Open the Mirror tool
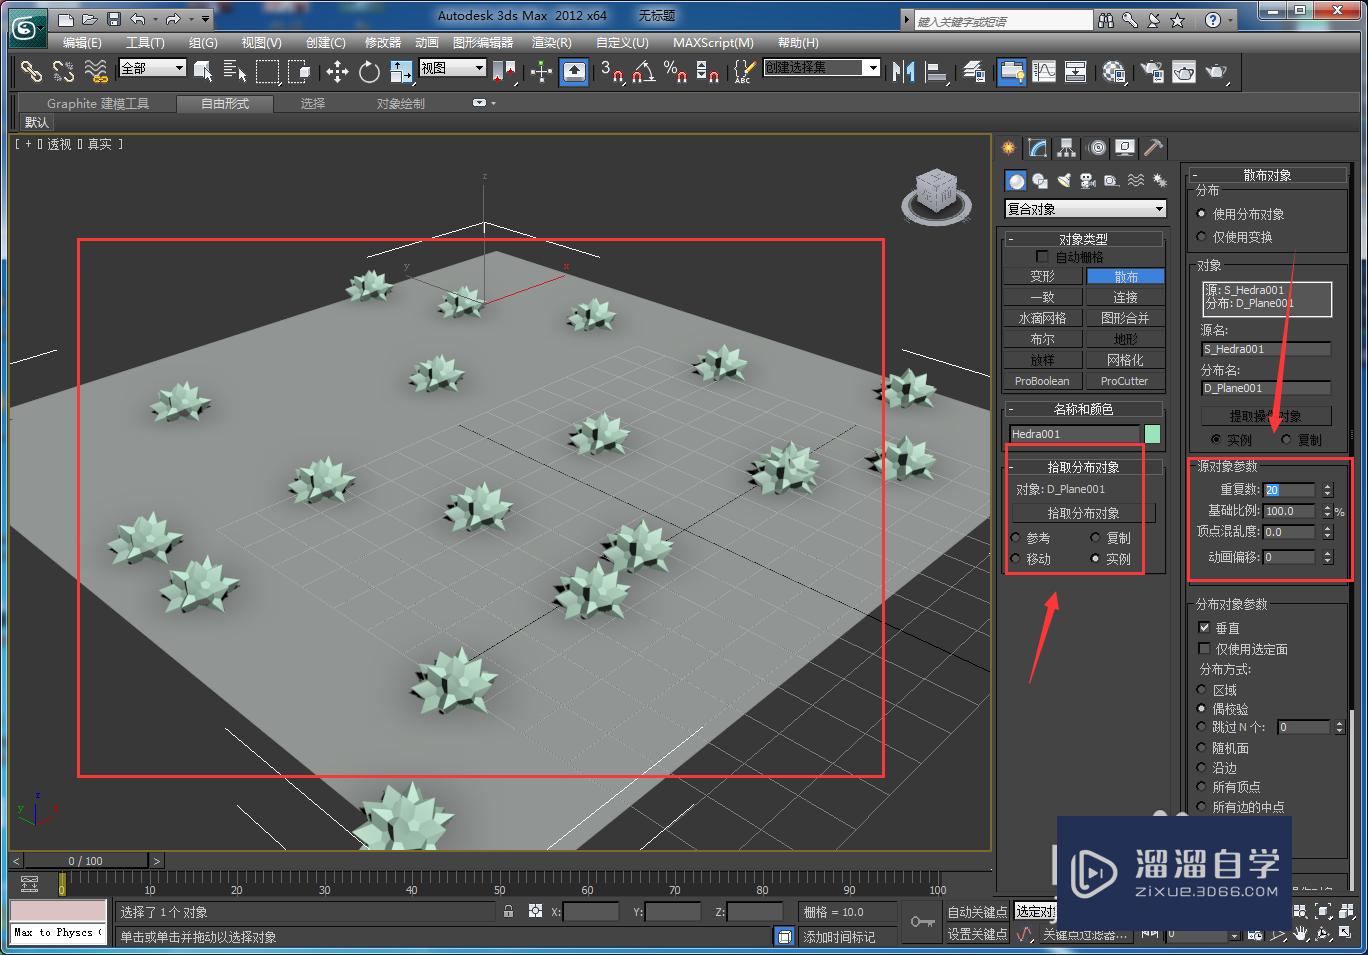This screenshot has width=1368, height=955. [904, 71]
